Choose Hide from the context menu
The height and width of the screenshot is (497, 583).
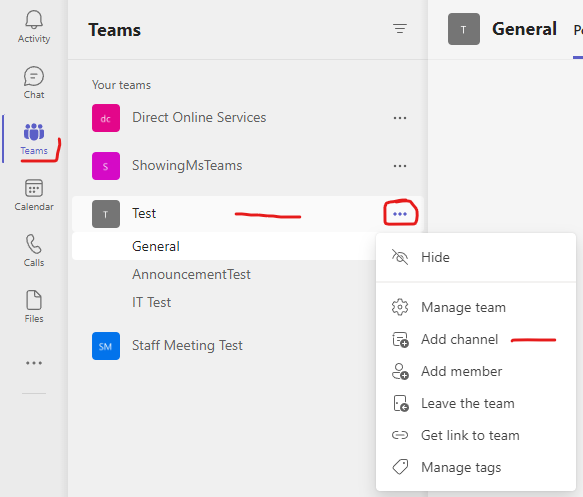pyautogui.click(x=476, y=257)
